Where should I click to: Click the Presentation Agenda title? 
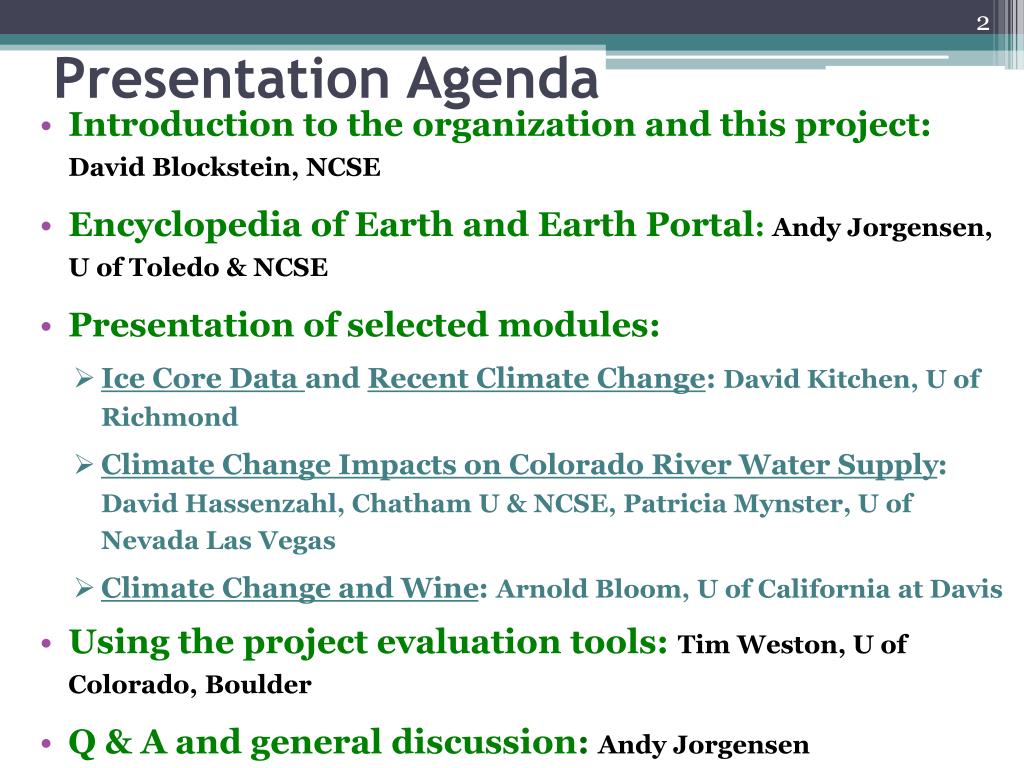coord(327,79)
